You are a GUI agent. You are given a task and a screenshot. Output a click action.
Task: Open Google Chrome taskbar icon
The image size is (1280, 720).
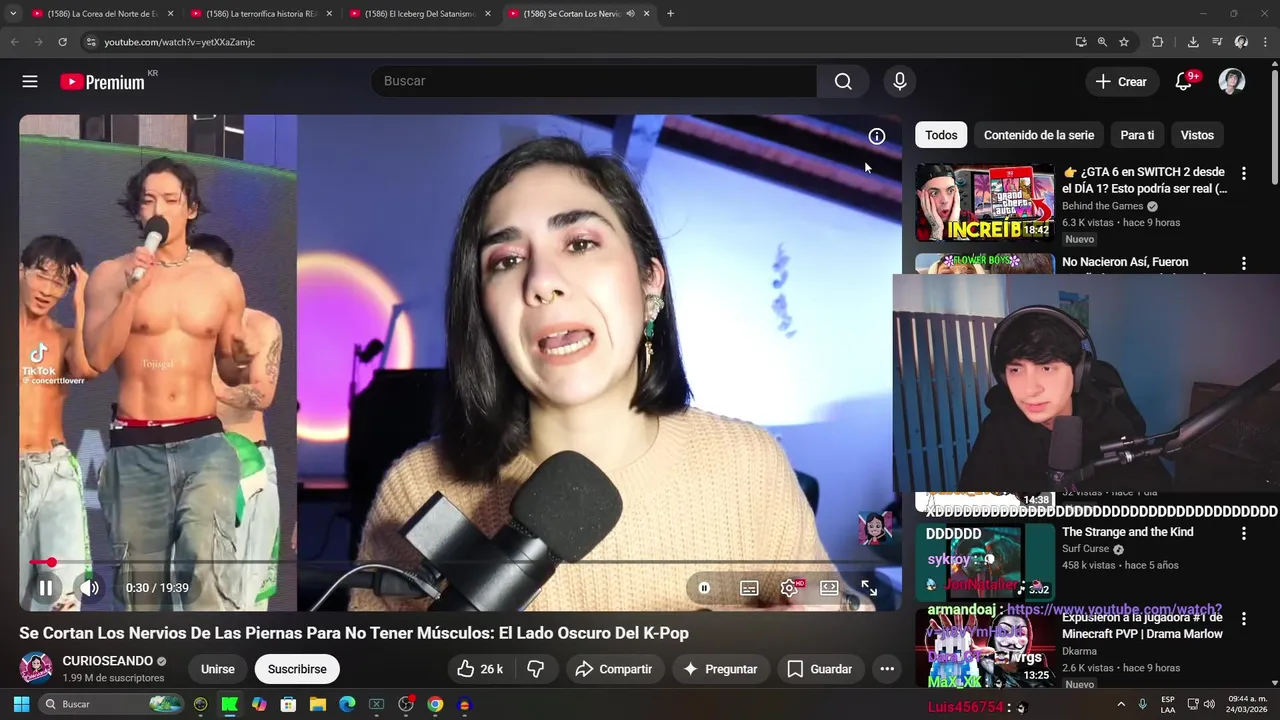[x=435, y=704]
